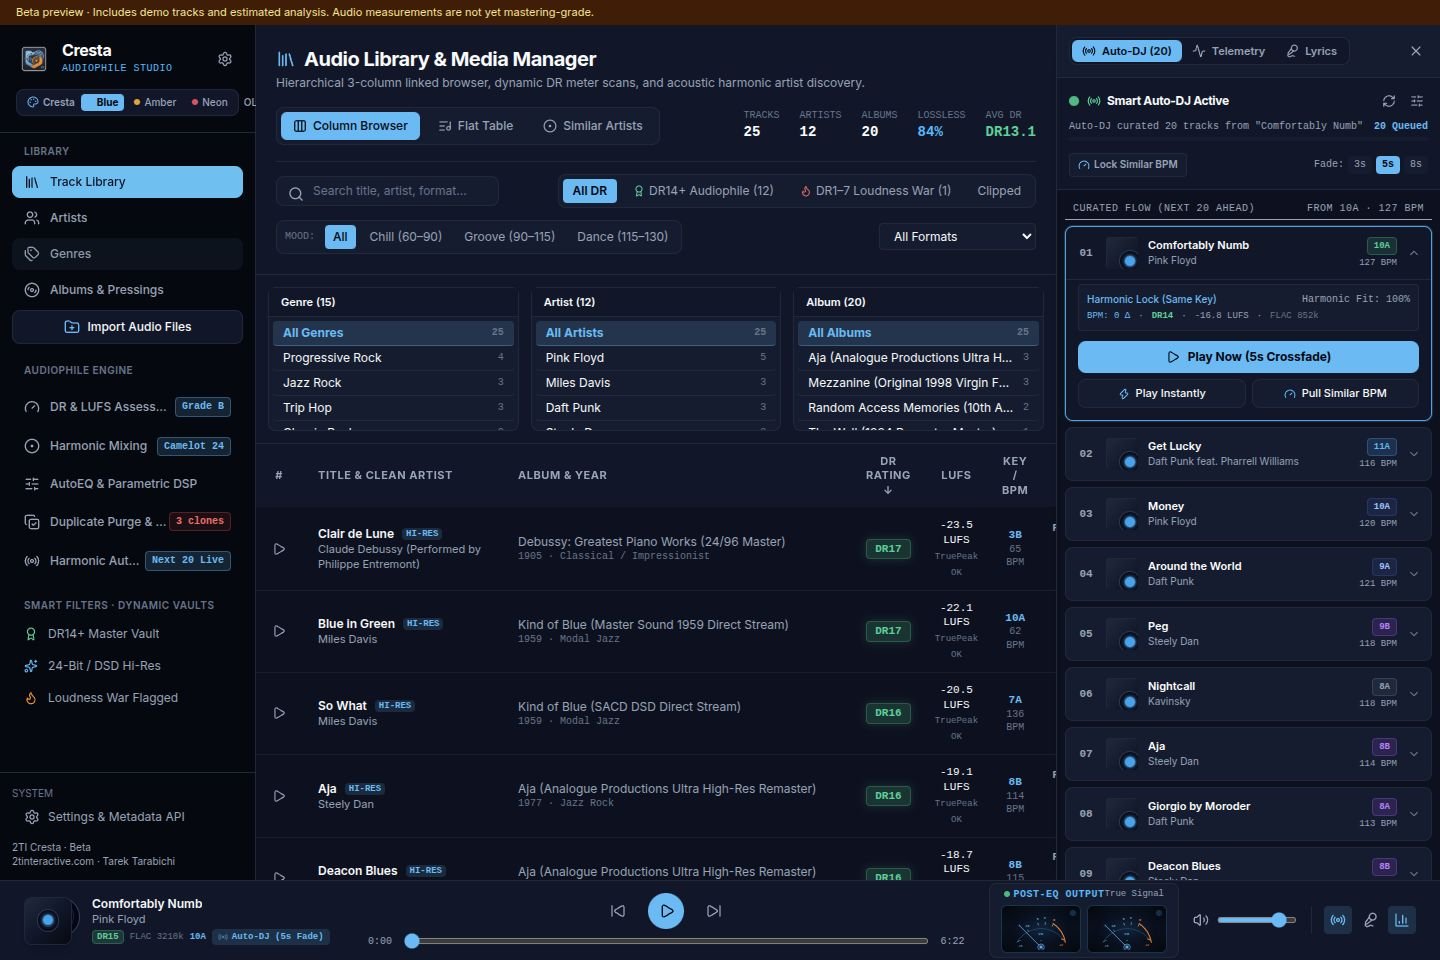This screenshot has height=960, width=1440.
Task: Play the Clair de Lune track row
Action: 279,549
